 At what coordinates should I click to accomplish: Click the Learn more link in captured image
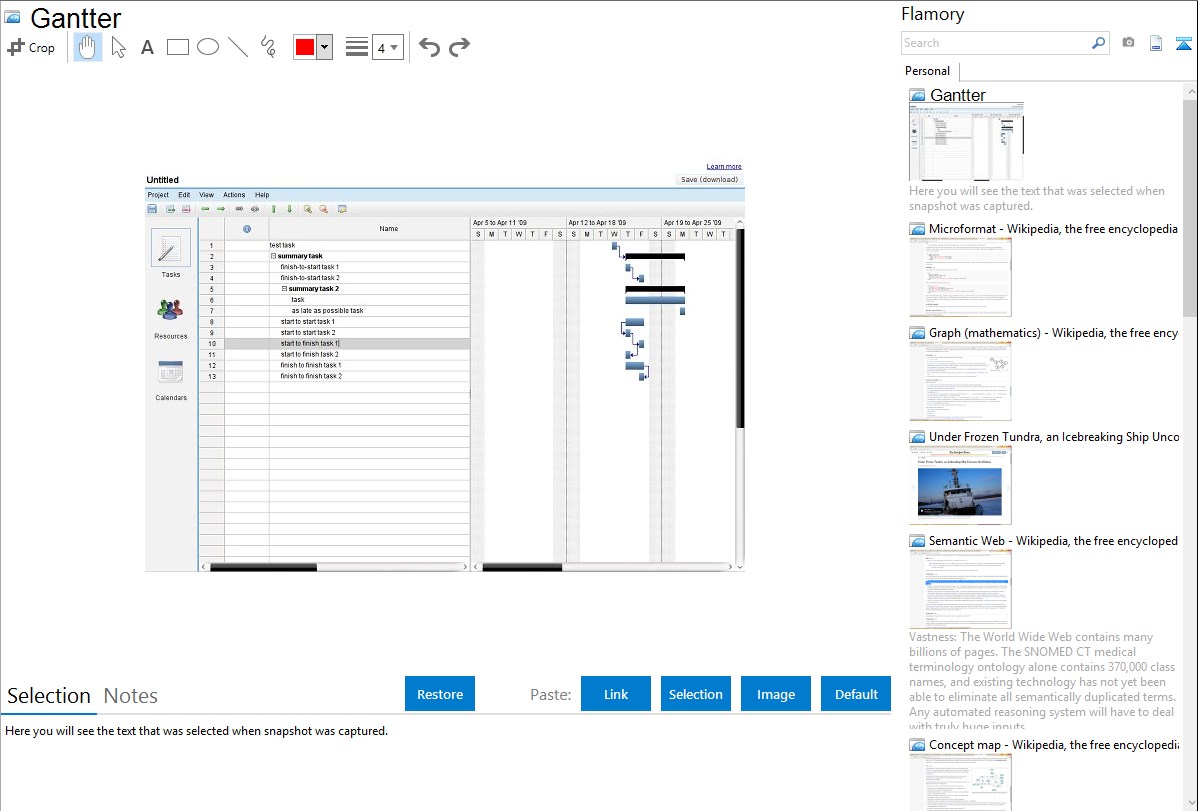pos(724,166)
